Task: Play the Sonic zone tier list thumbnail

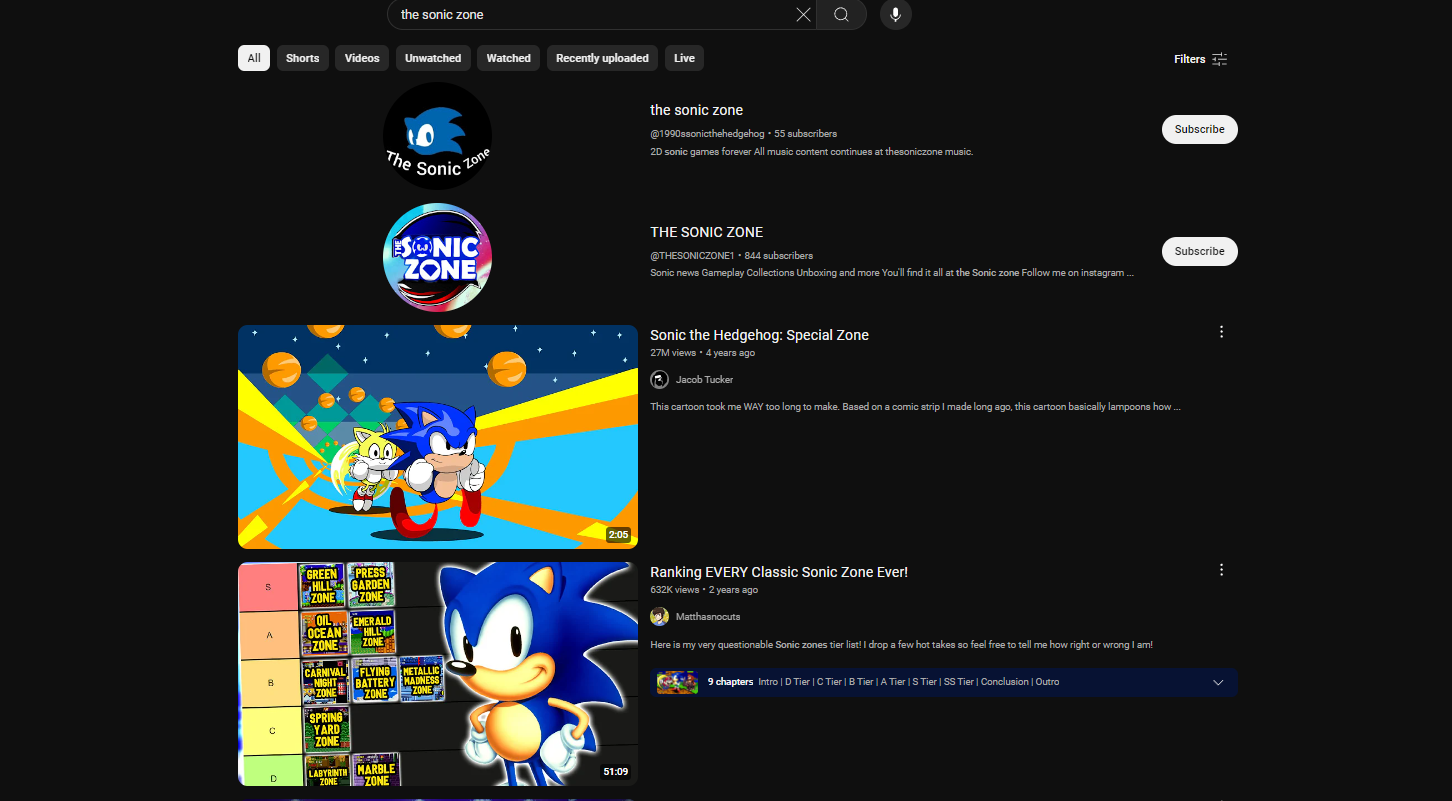Action: (438, 674)
